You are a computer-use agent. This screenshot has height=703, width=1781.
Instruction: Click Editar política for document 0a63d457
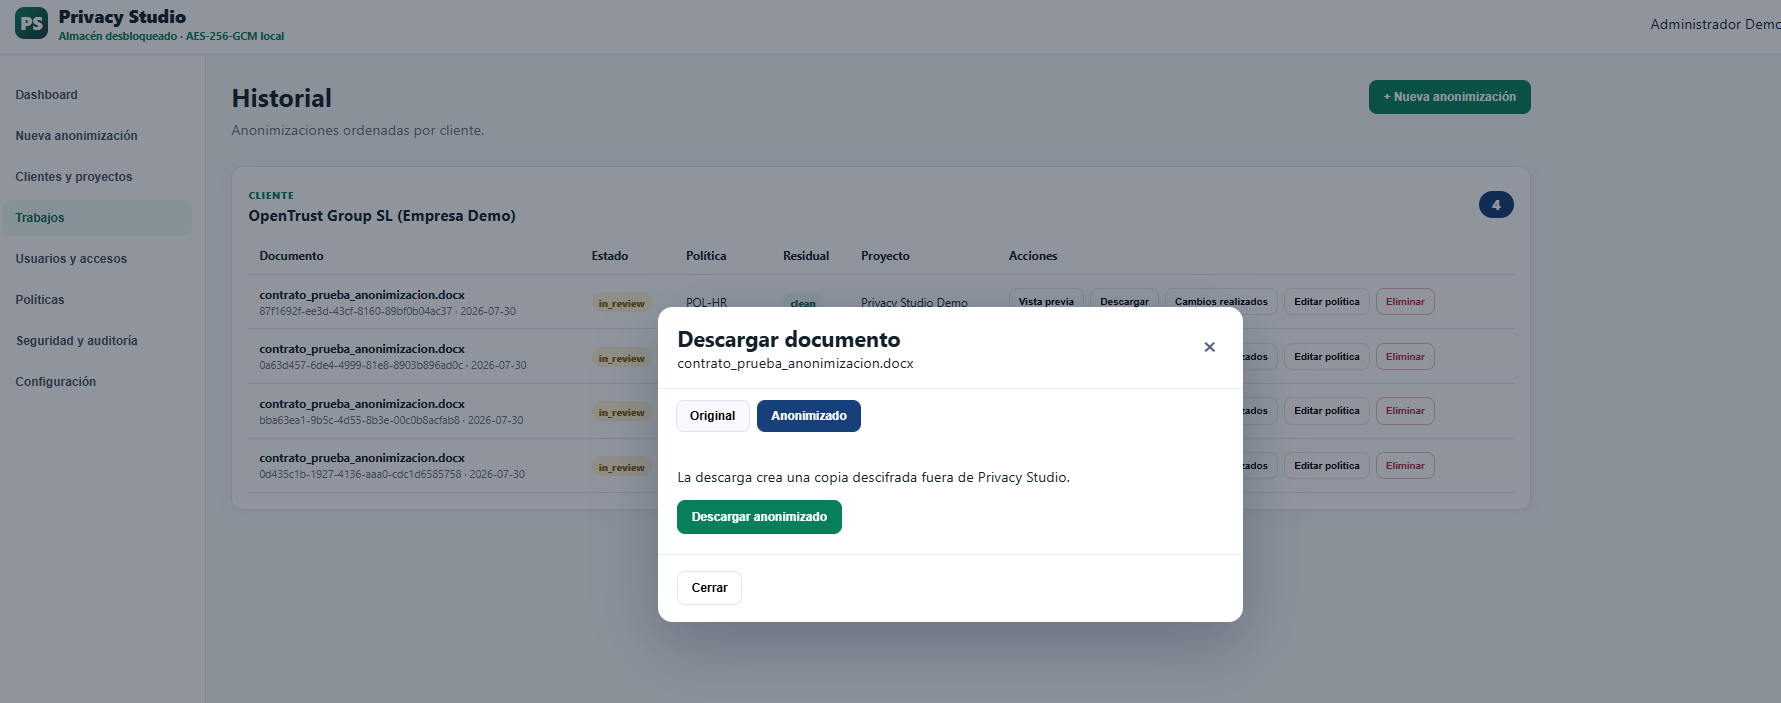(1327, 357)
